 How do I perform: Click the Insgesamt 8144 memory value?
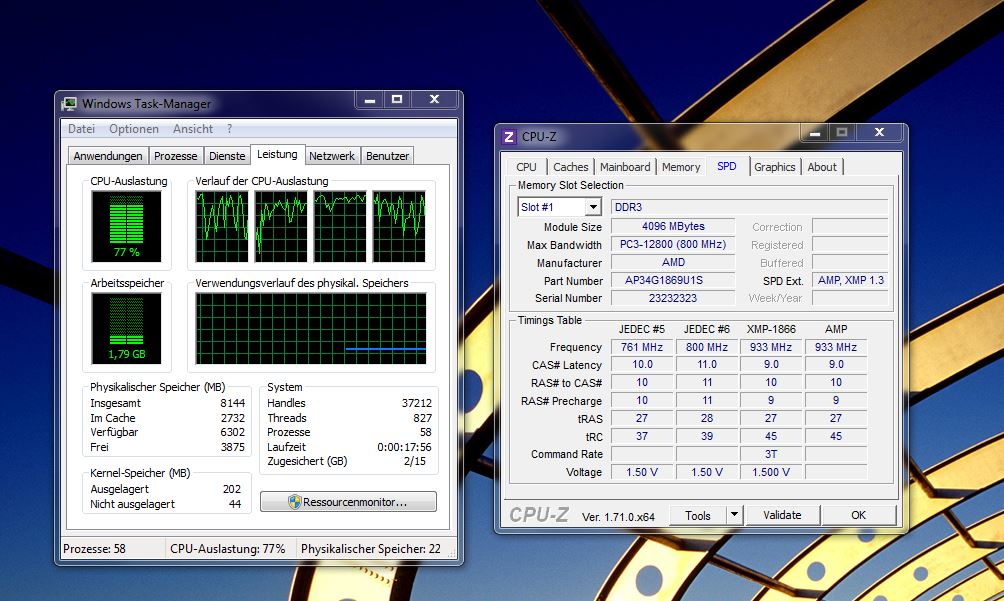(232, 403)
